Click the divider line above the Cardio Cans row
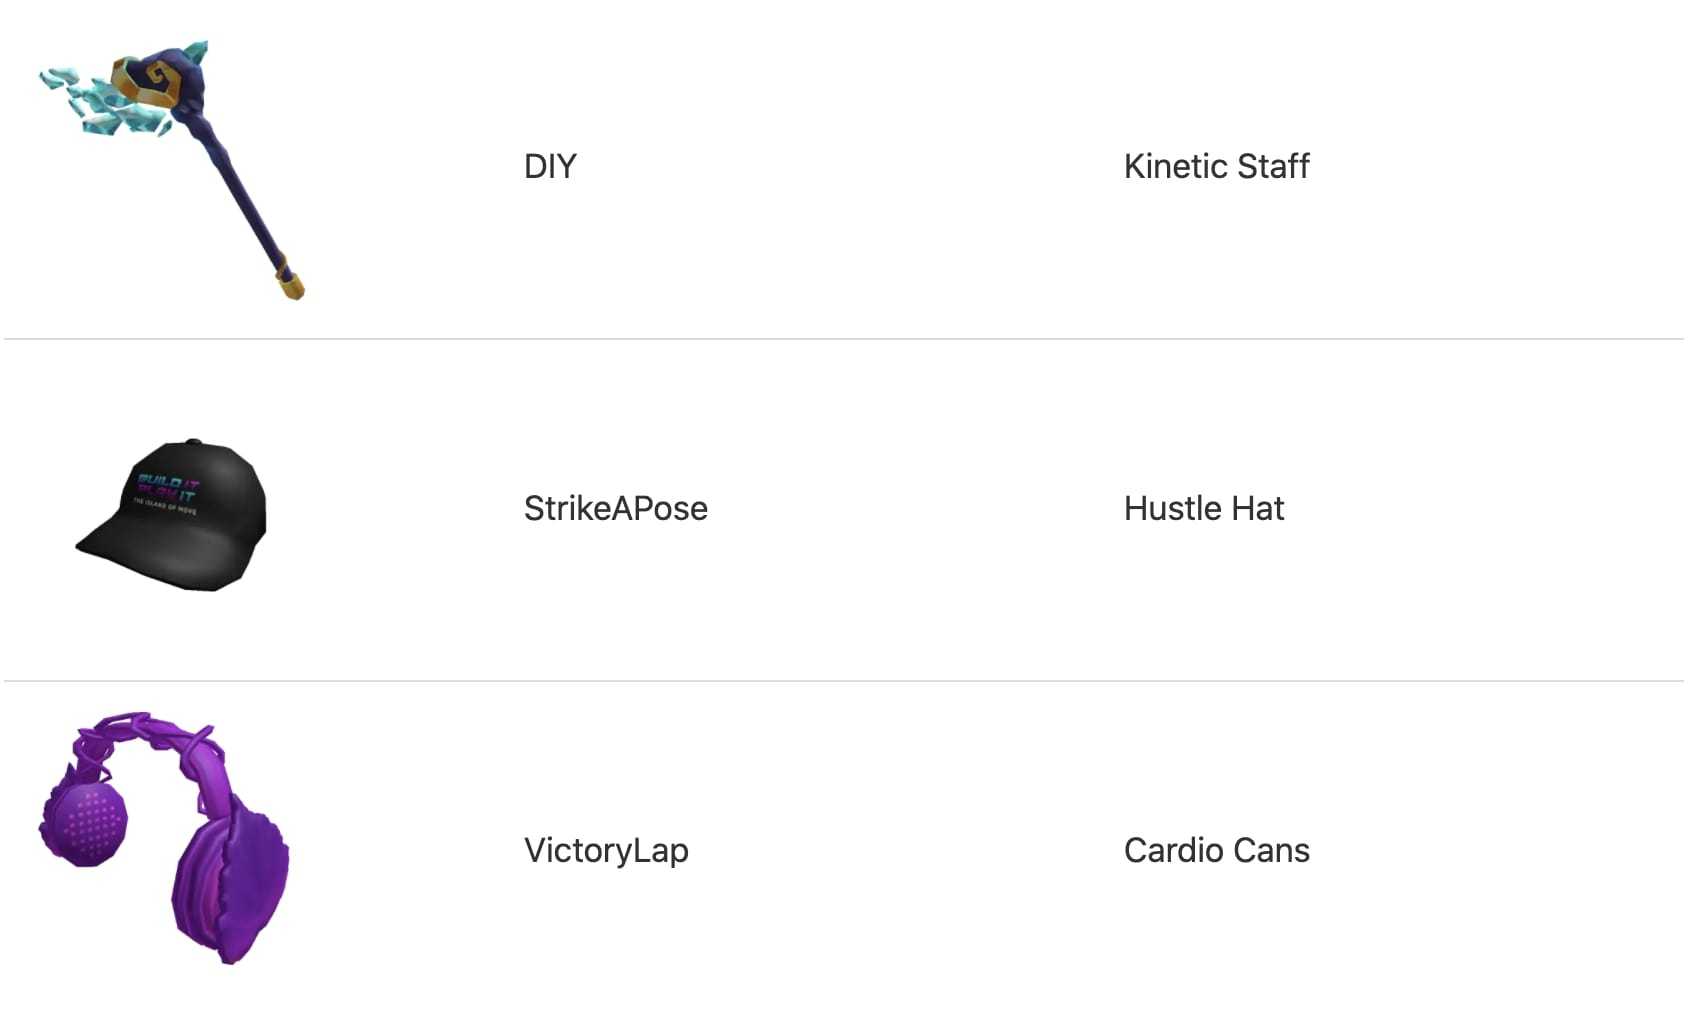This screenshot has height=1016, width=1694. point(844,681)
